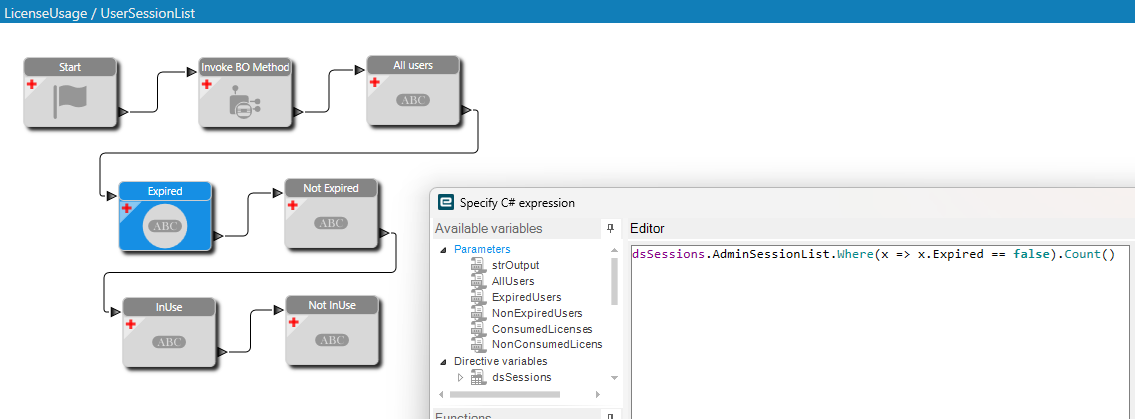Click the ABC icon in the Not Expired node
1135x419 pixels.
(332, 223)
